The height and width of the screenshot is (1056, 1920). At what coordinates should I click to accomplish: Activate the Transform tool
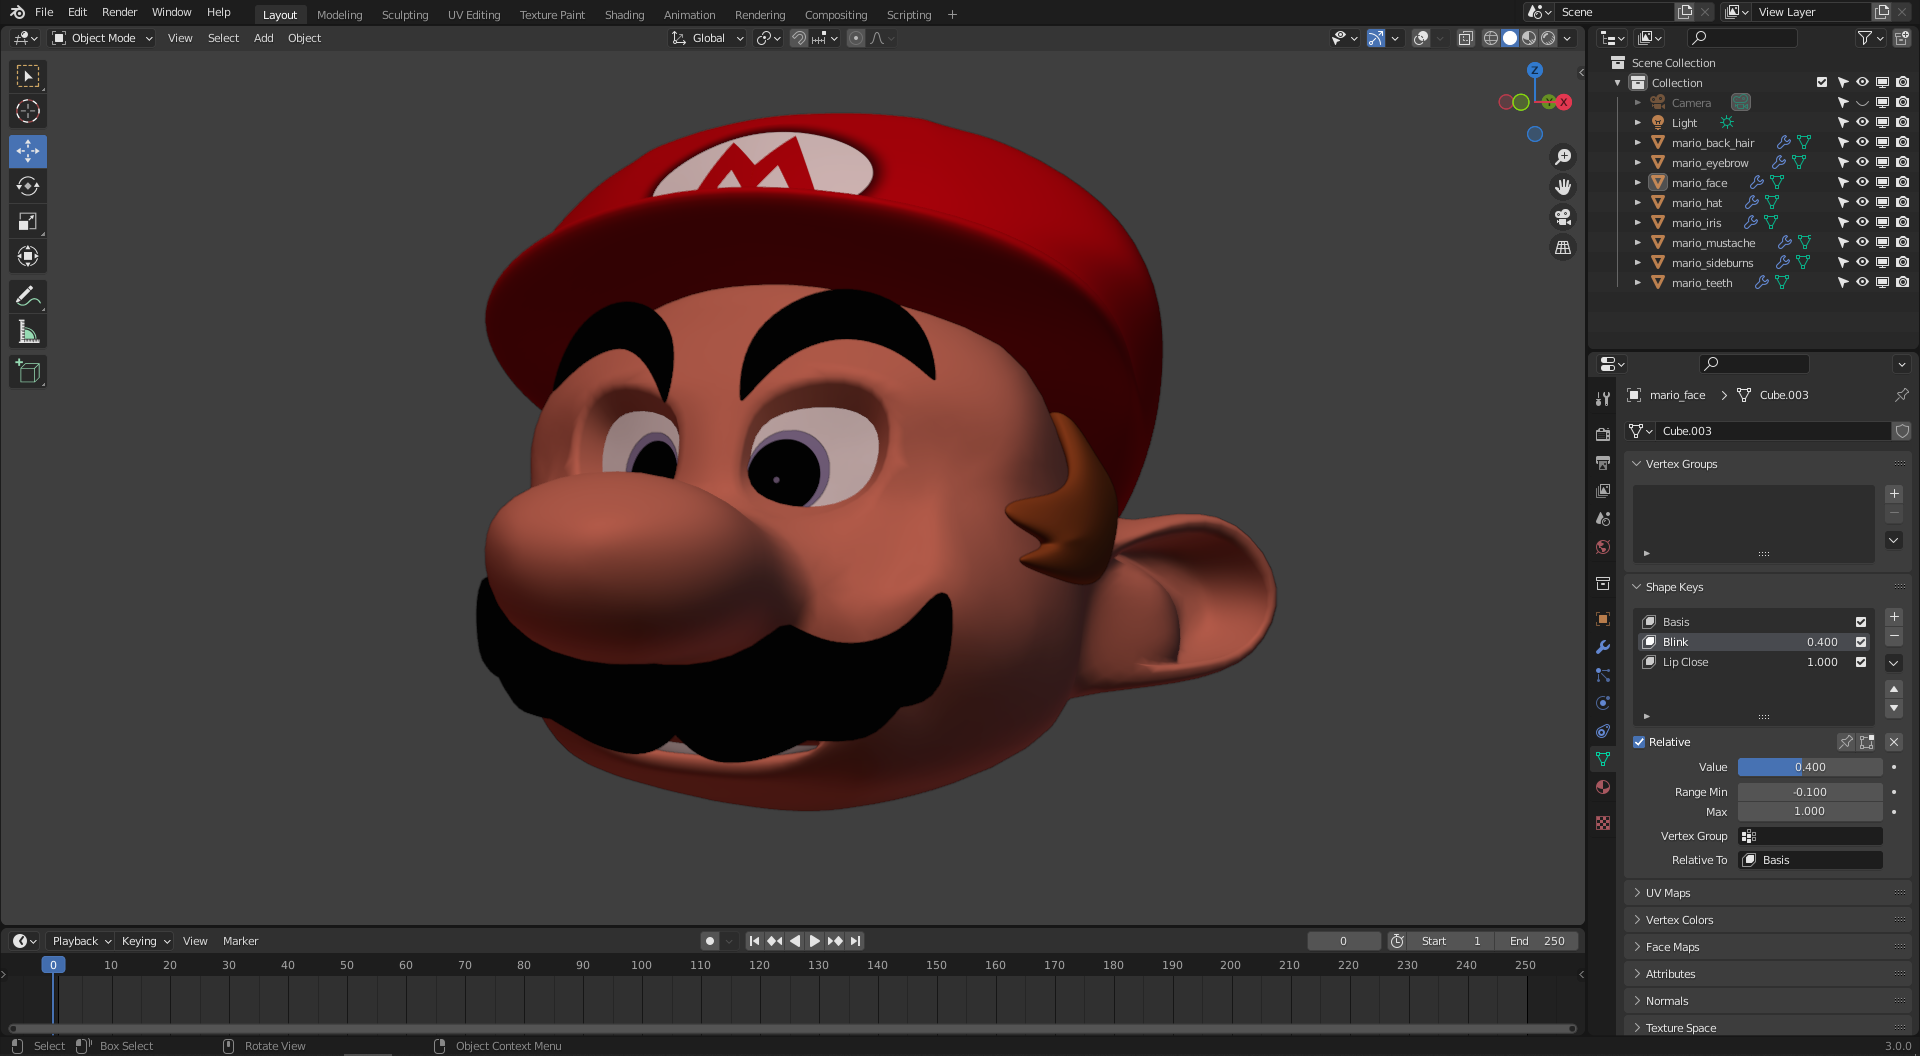point(28,256)
